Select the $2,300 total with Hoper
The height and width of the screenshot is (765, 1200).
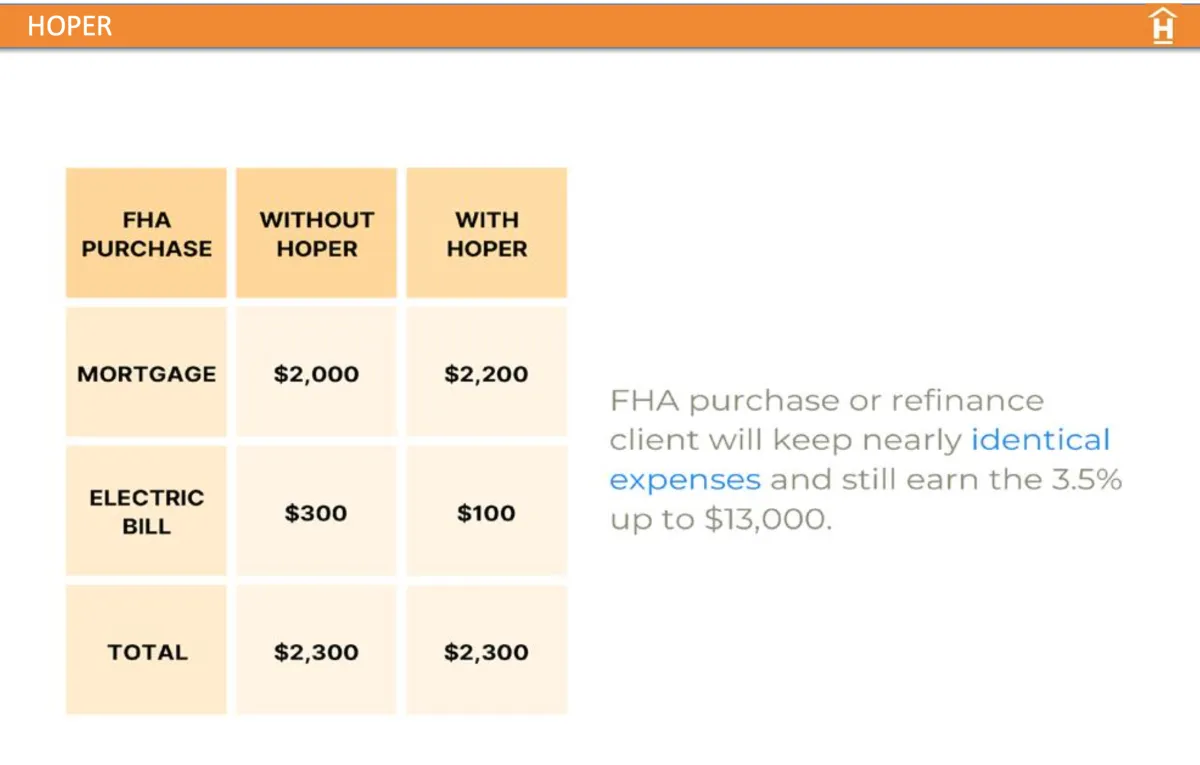[486, 652]
